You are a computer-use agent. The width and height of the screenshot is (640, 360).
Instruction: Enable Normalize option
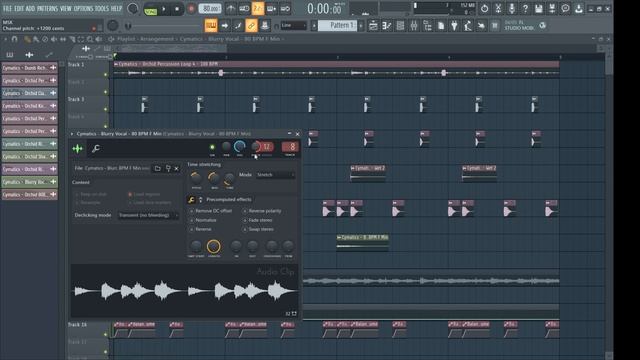[203, 220]
